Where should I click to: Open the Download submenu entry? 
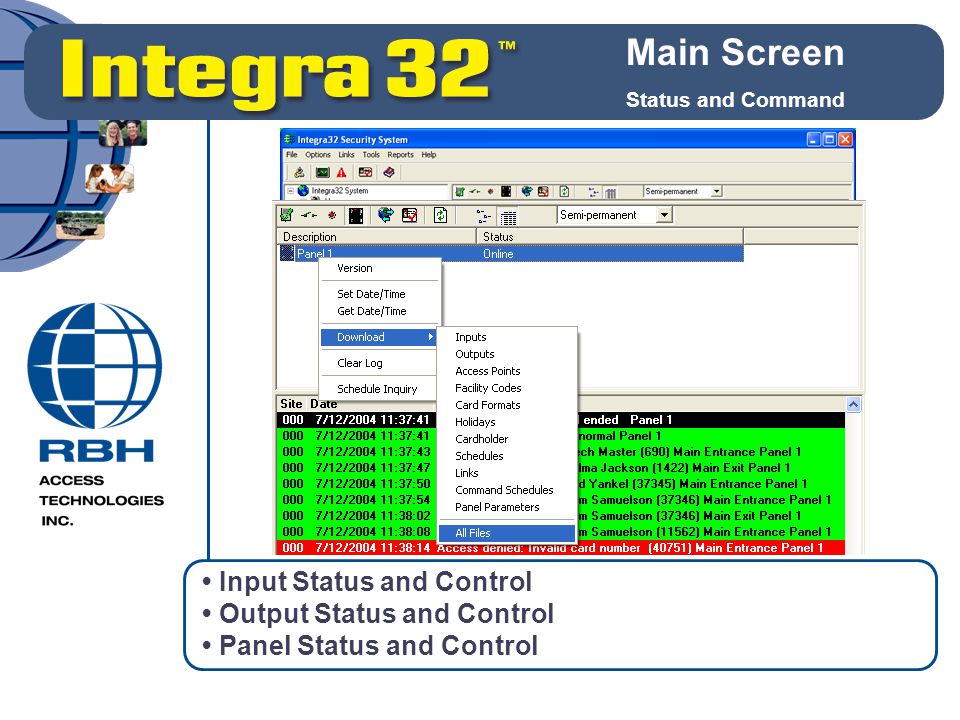pyautogui.click(x=378, y=337)
